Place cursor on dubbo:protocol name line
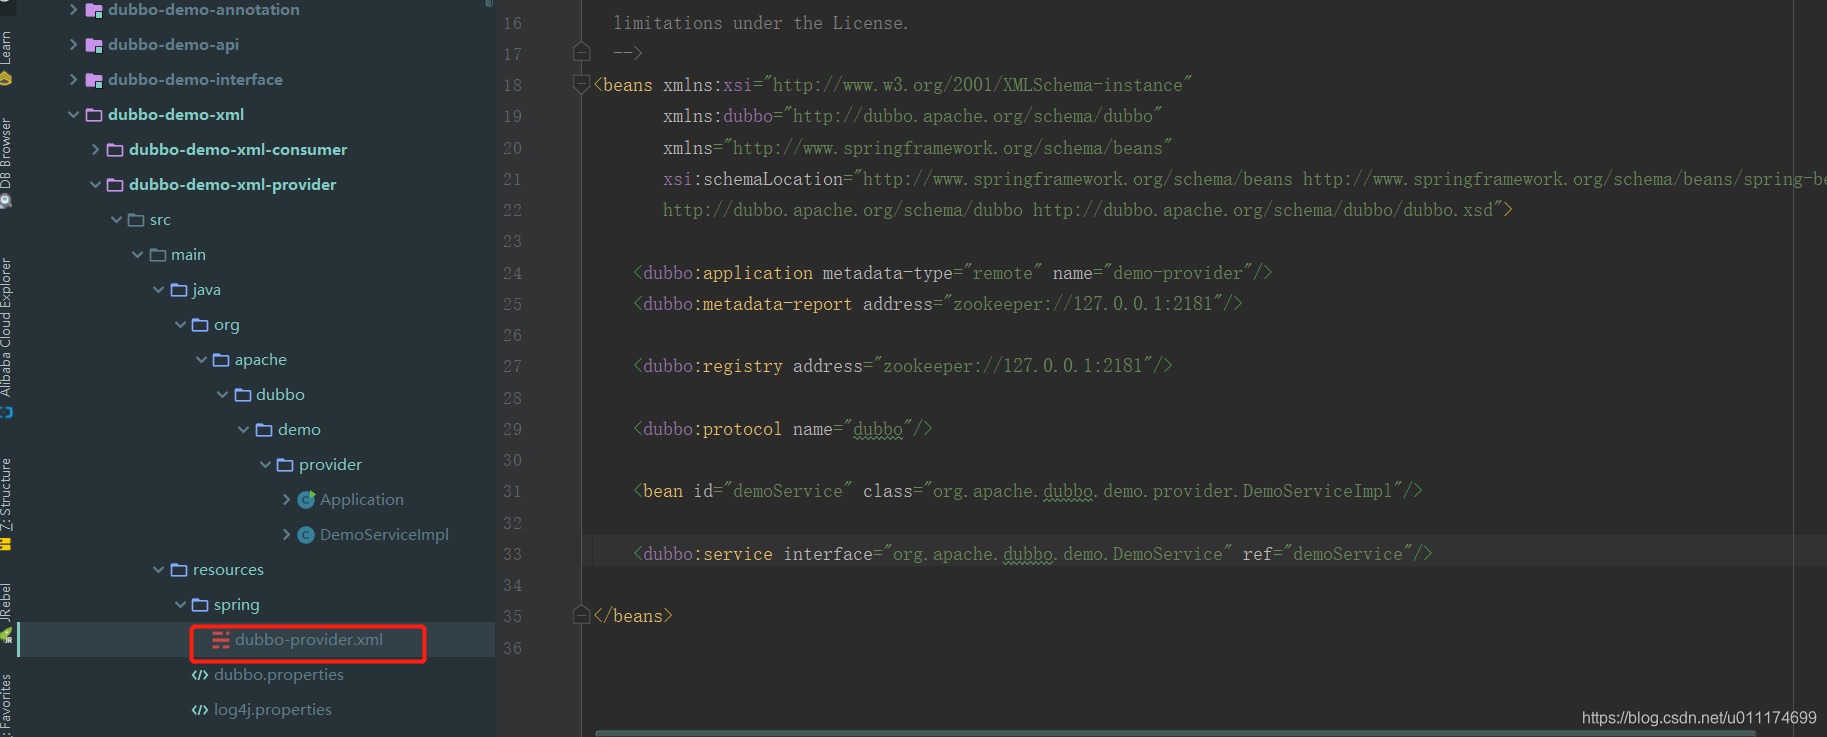 point(783,429)
